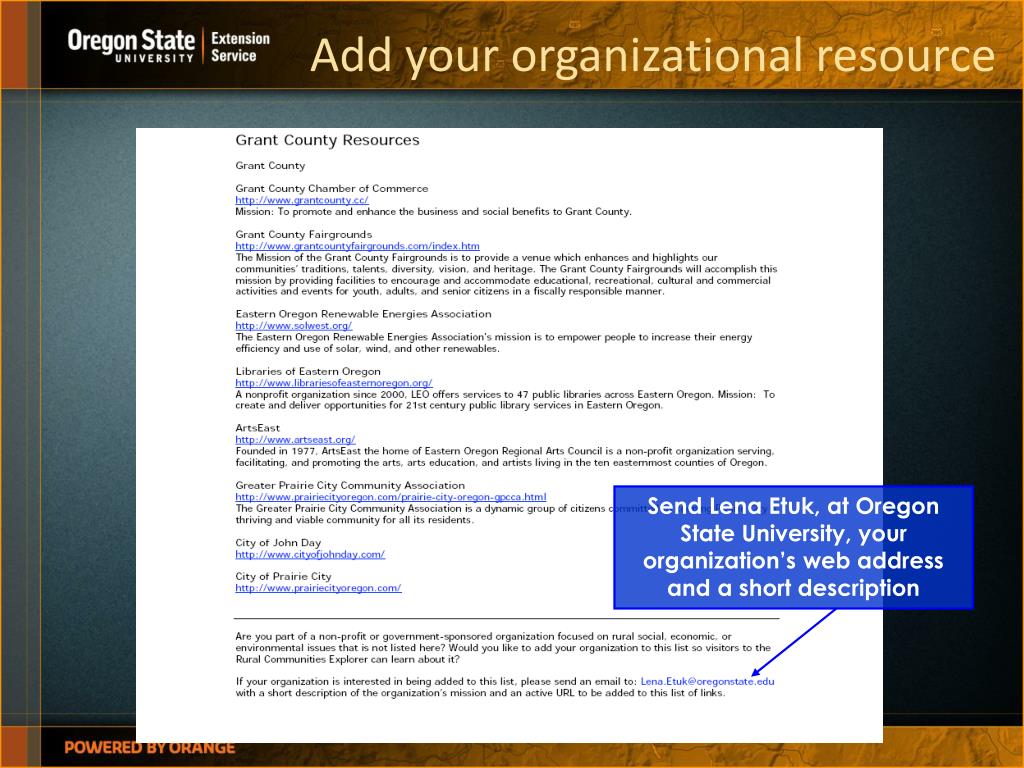Click the paragraph starting 'Are you part of a non-profit'
Image resolution: width=1024 pixels, height=768 pixels.
[x=503, y=648]
